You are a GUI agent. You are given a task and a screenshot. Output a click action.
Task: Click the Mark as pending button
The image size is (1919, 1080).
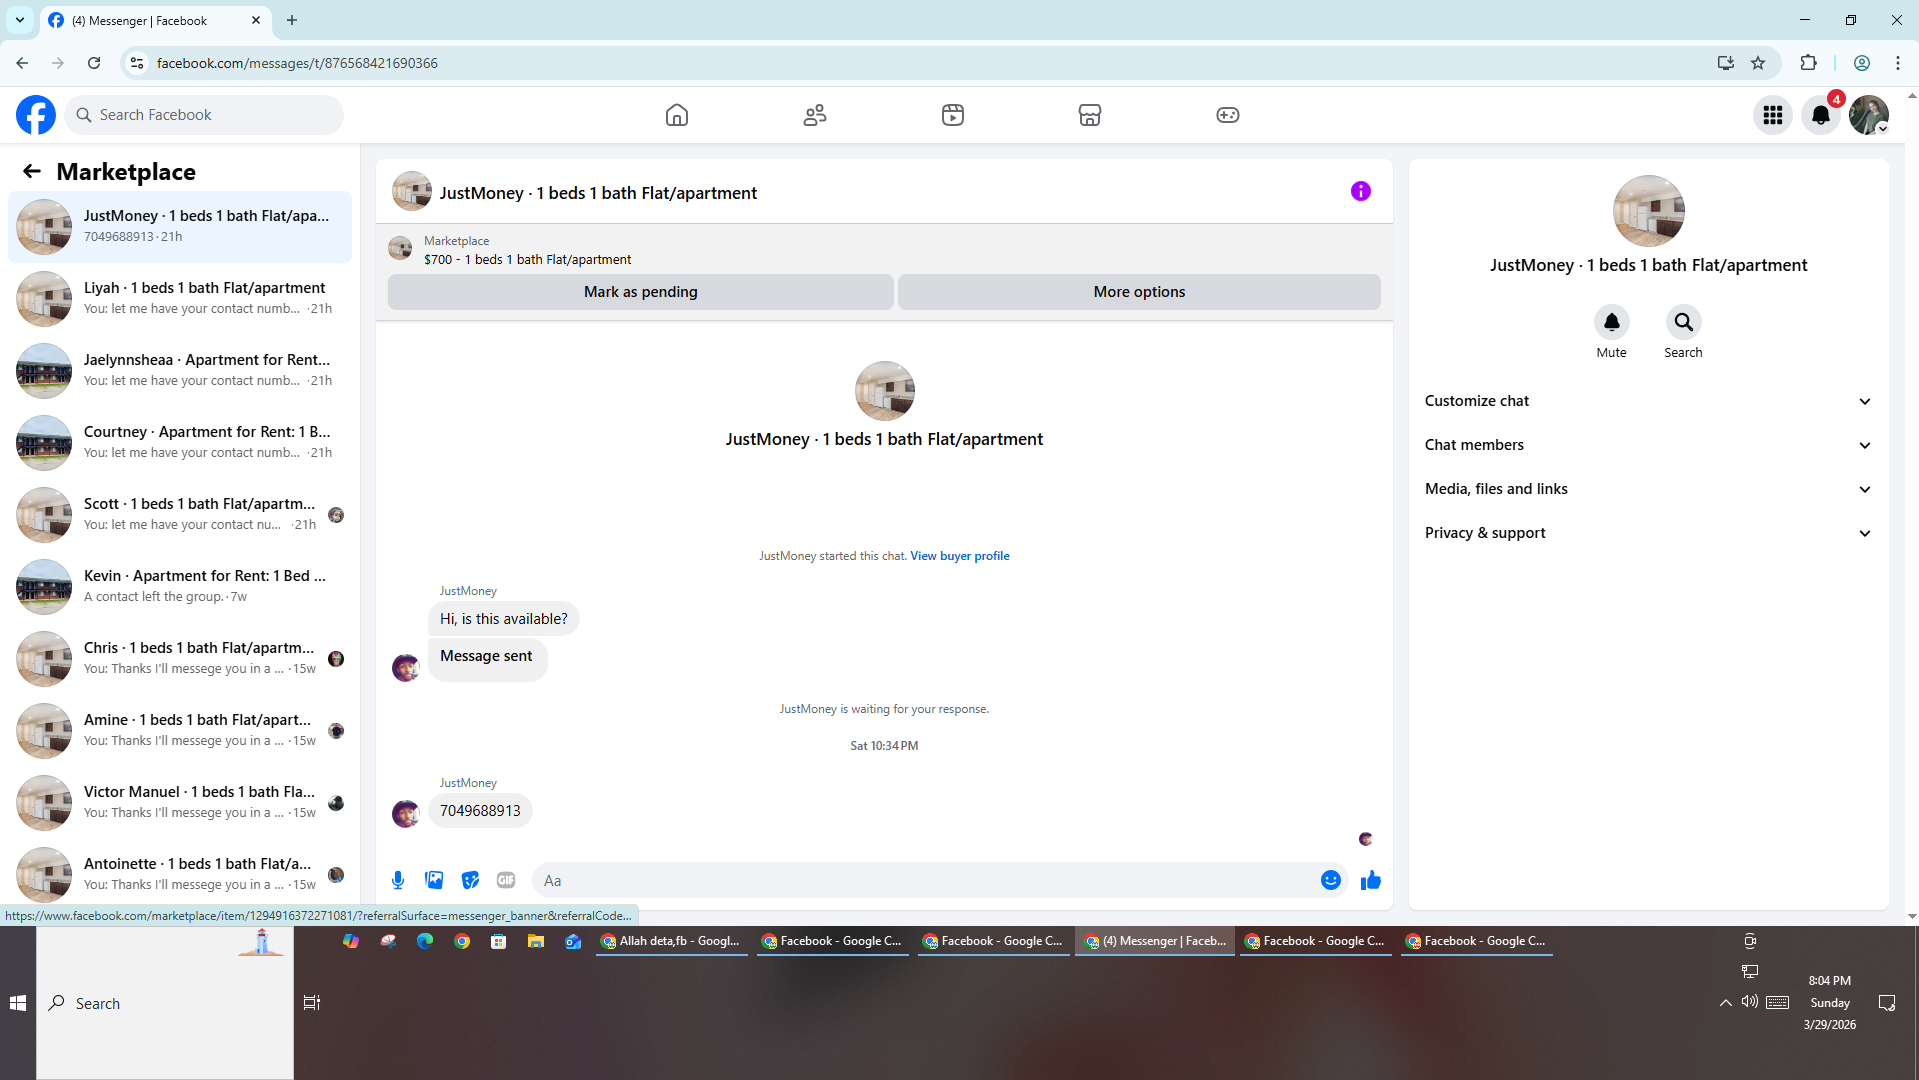click(641, 292)
